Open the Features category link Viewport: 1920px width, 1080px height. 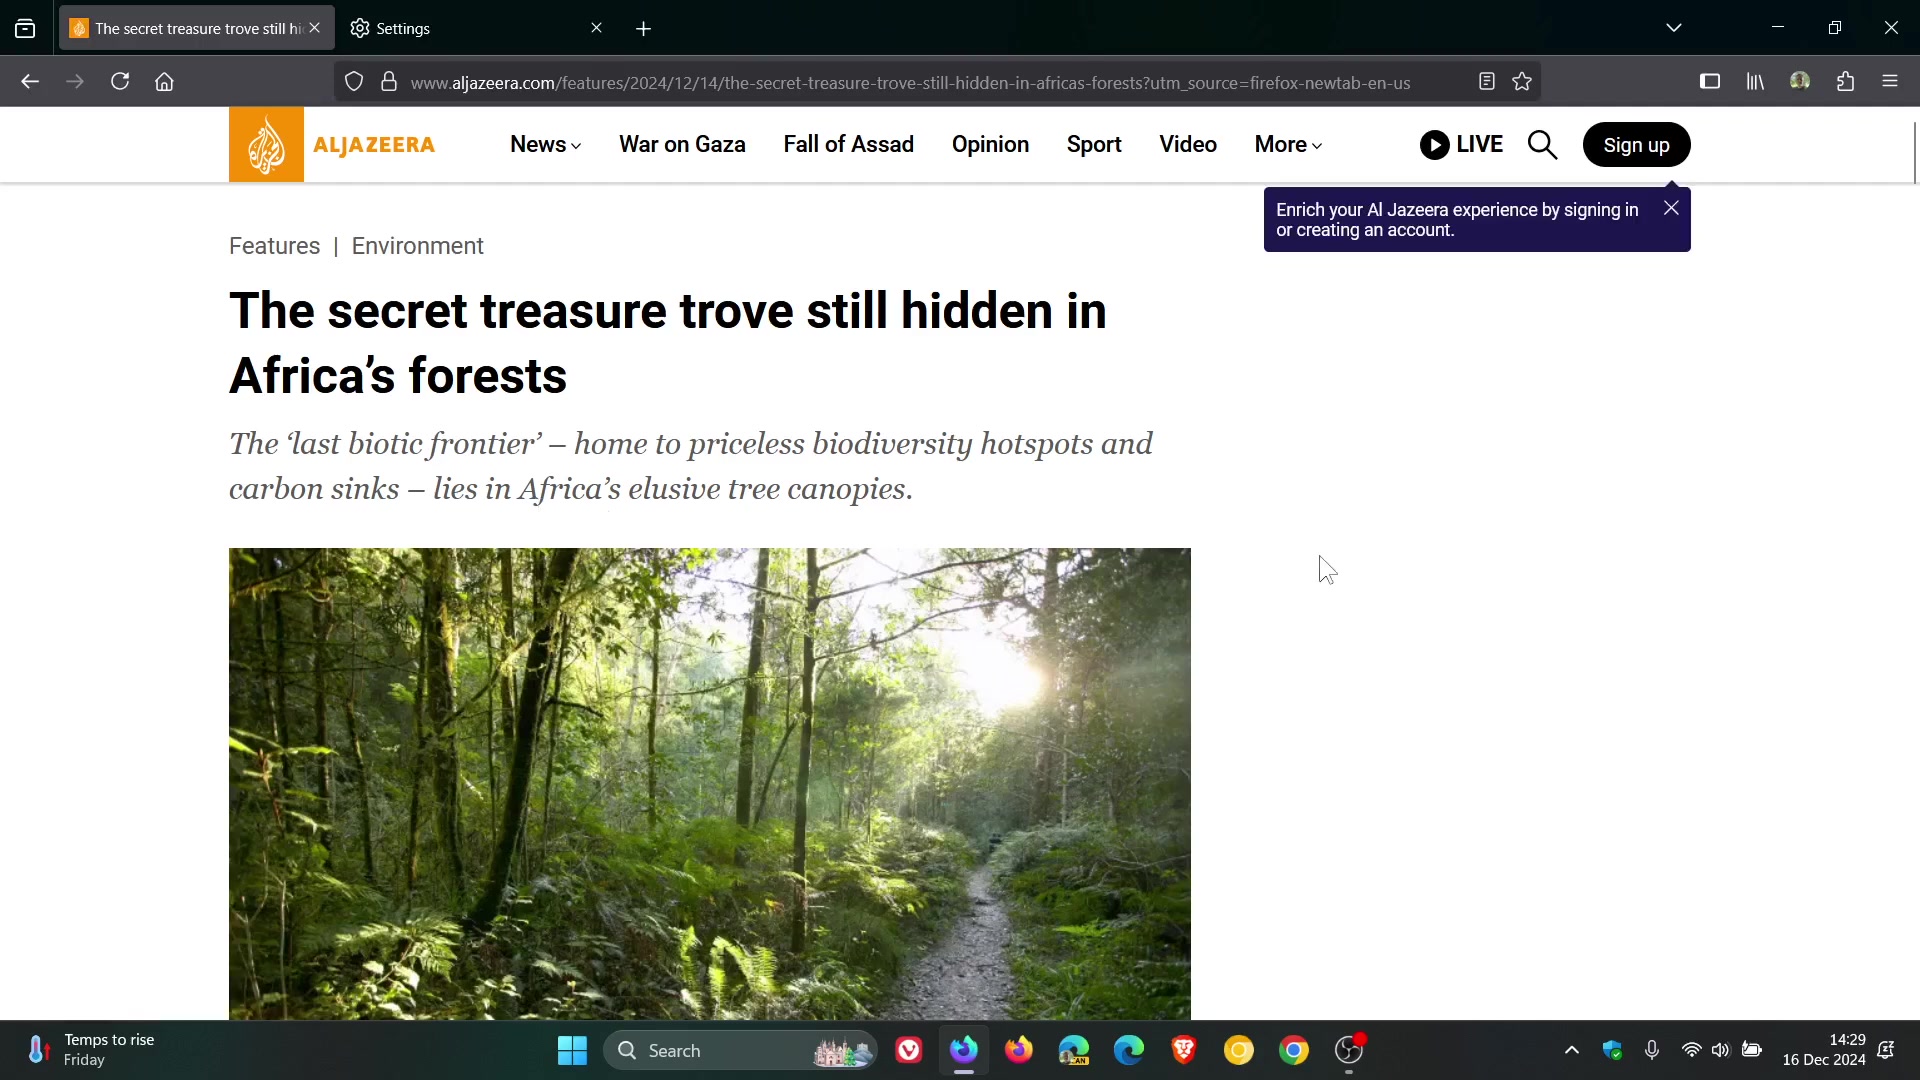coord(274,246)
